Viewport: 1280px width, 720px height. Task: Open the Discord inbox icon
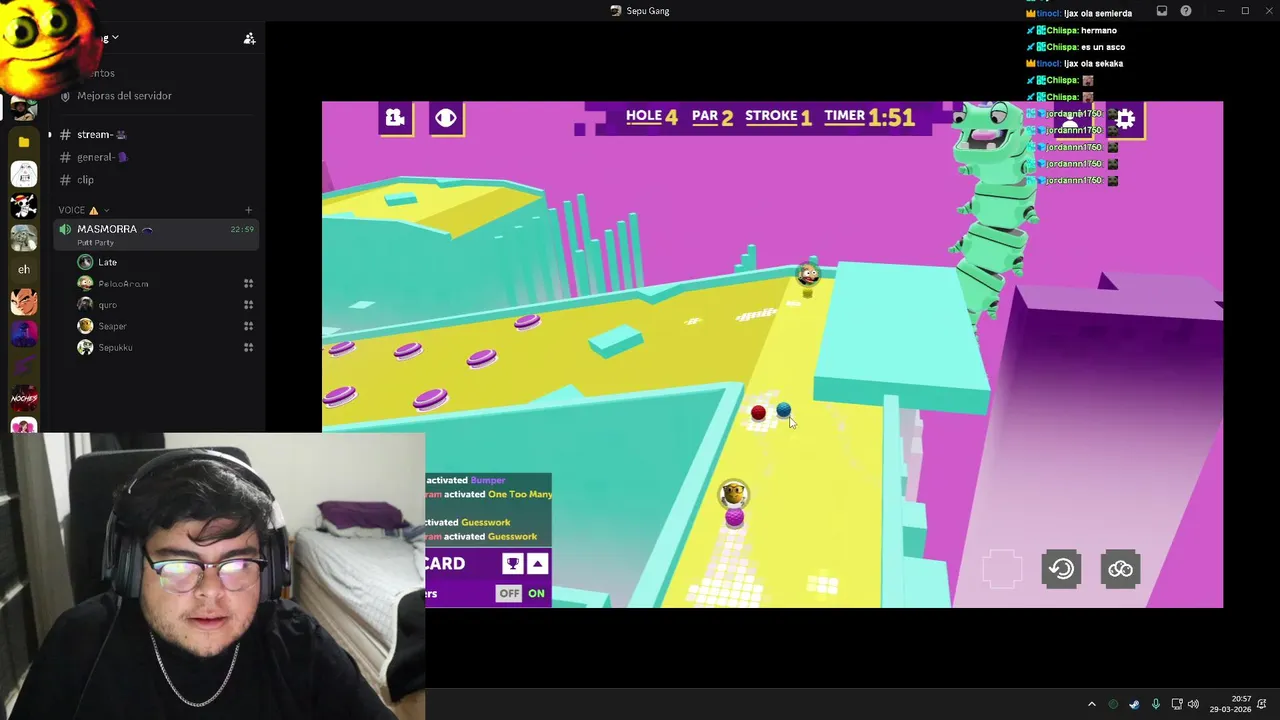coord(1162,11)
